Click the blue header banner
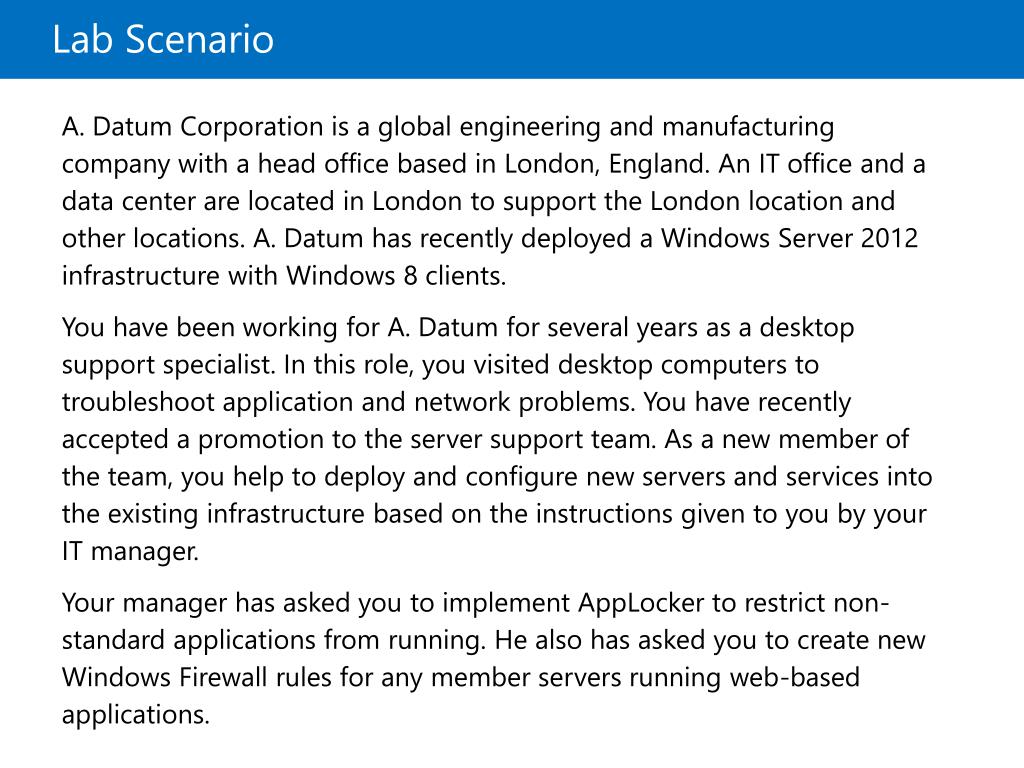Screen dimensions: 1024x768 tap(512, 39)
